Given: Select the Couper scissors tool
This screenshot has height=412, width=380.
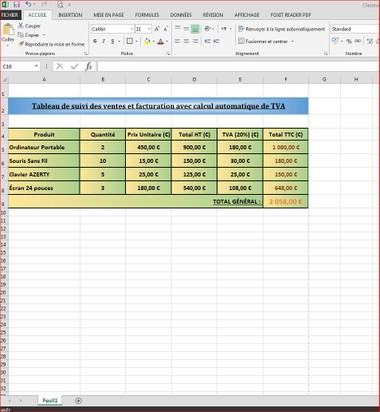Looking at the screenshot, I should coord(29,26).
